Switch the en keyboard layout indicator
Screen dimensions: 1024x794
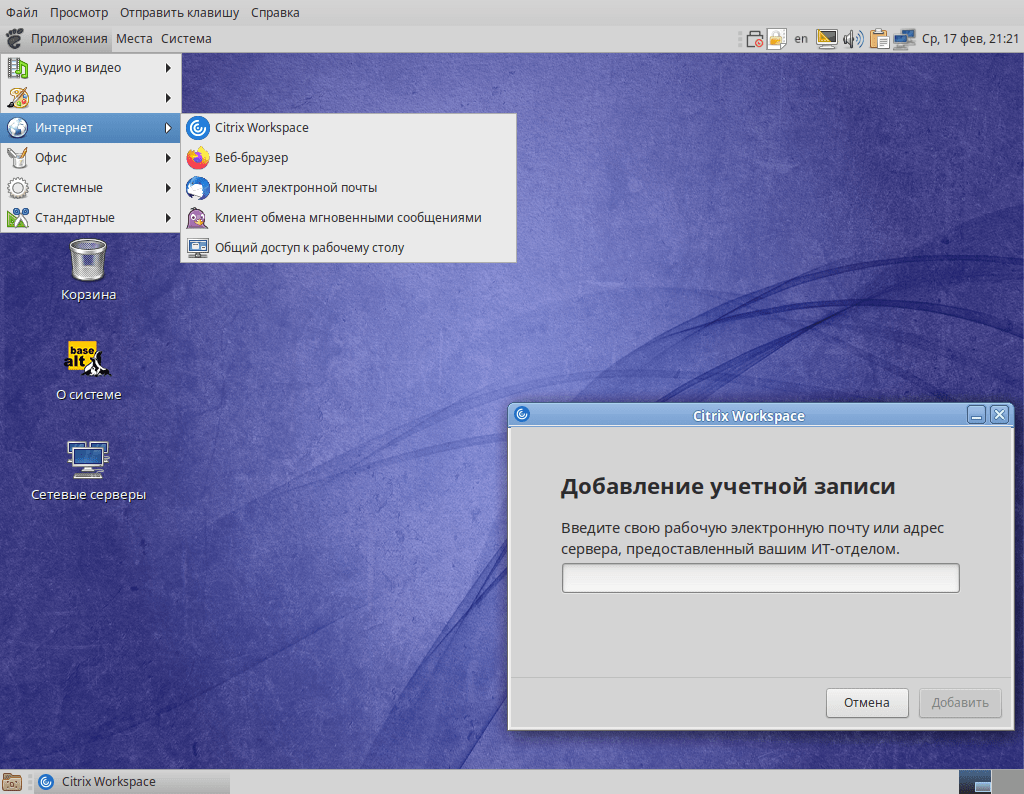tap(801, 38)
